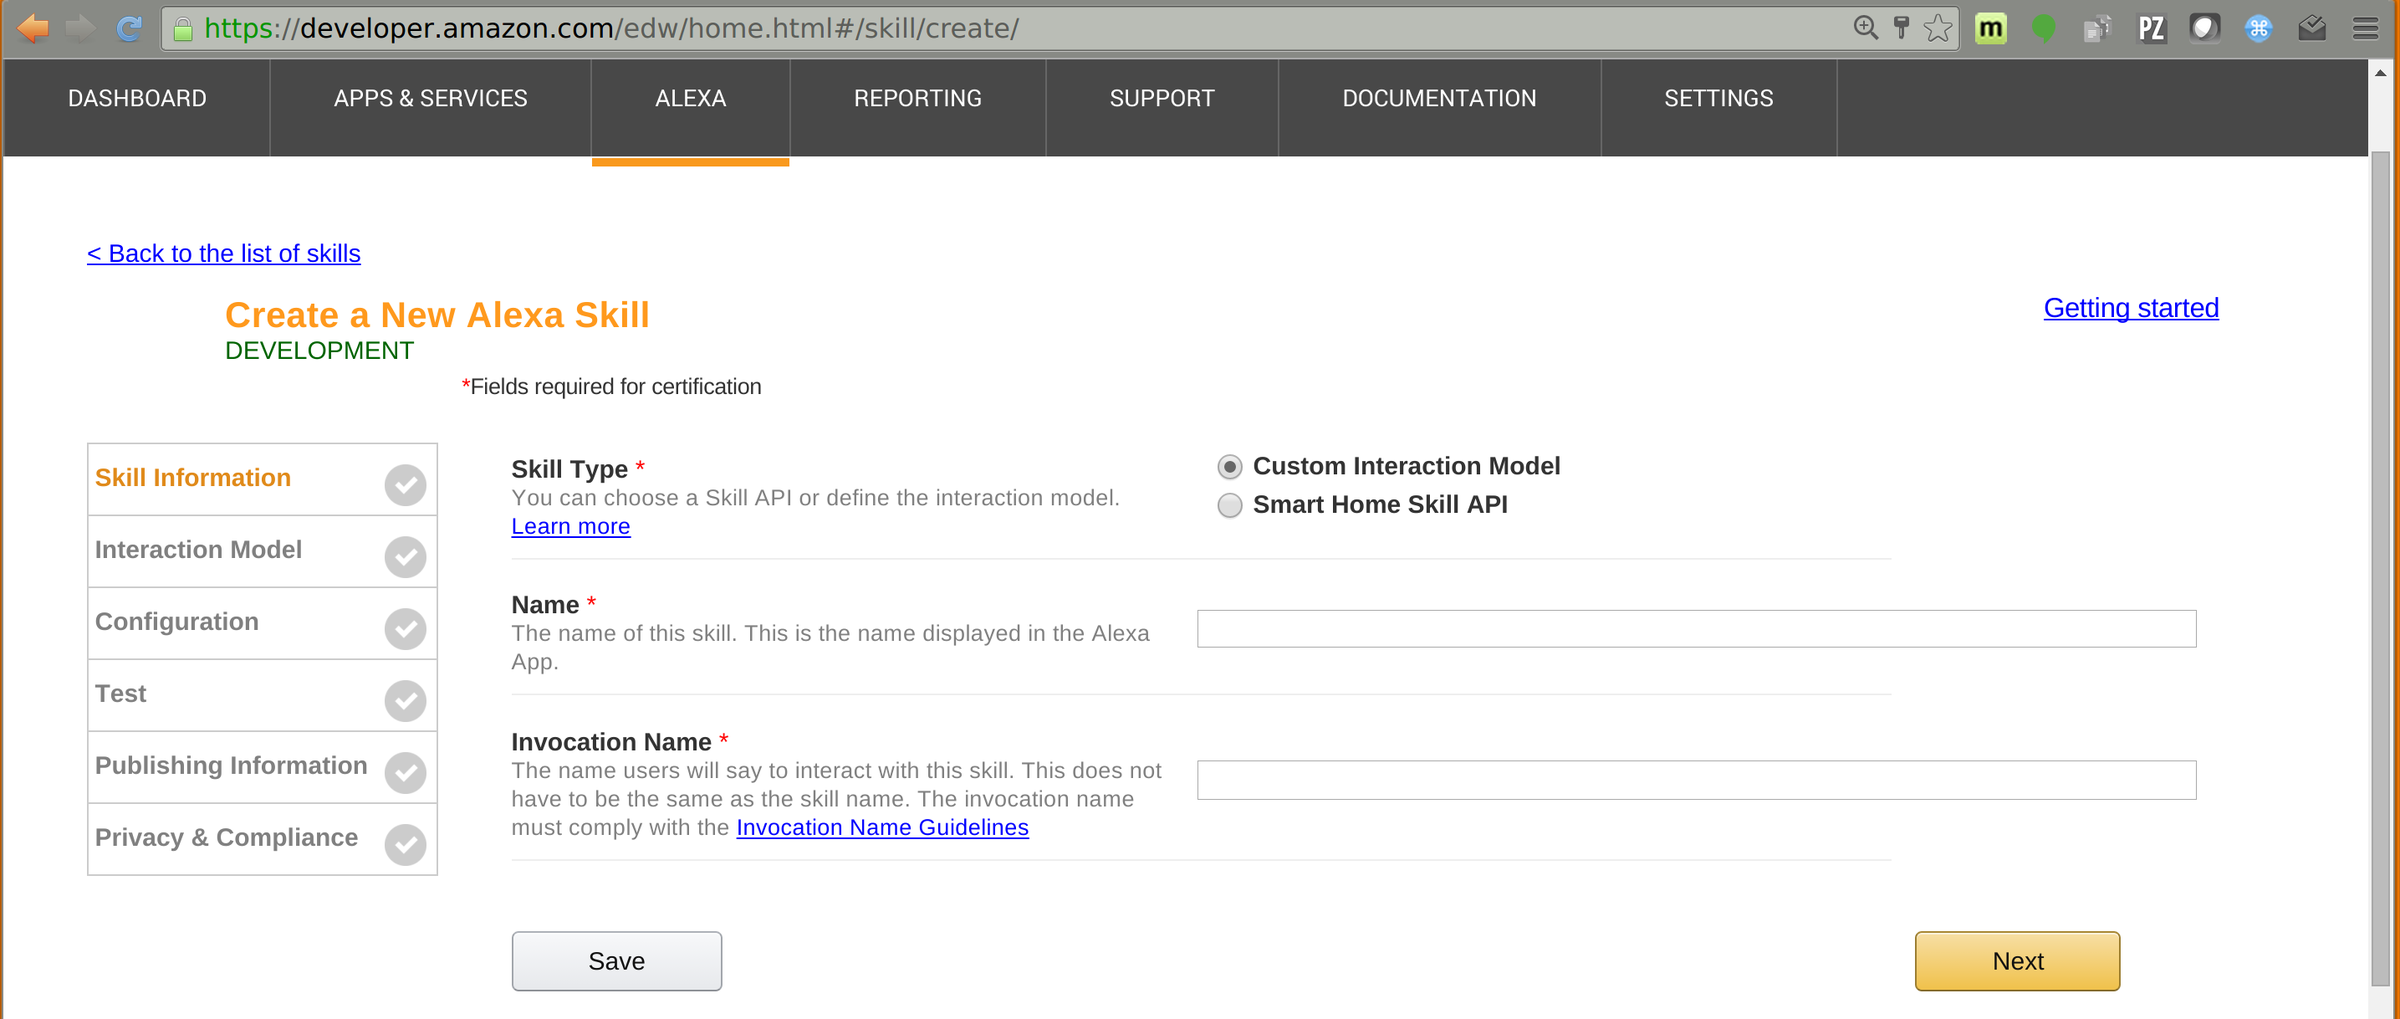Open the PZ extension icon
The height and width of the screenshot is (1019, 2400).
[2151, 28]
